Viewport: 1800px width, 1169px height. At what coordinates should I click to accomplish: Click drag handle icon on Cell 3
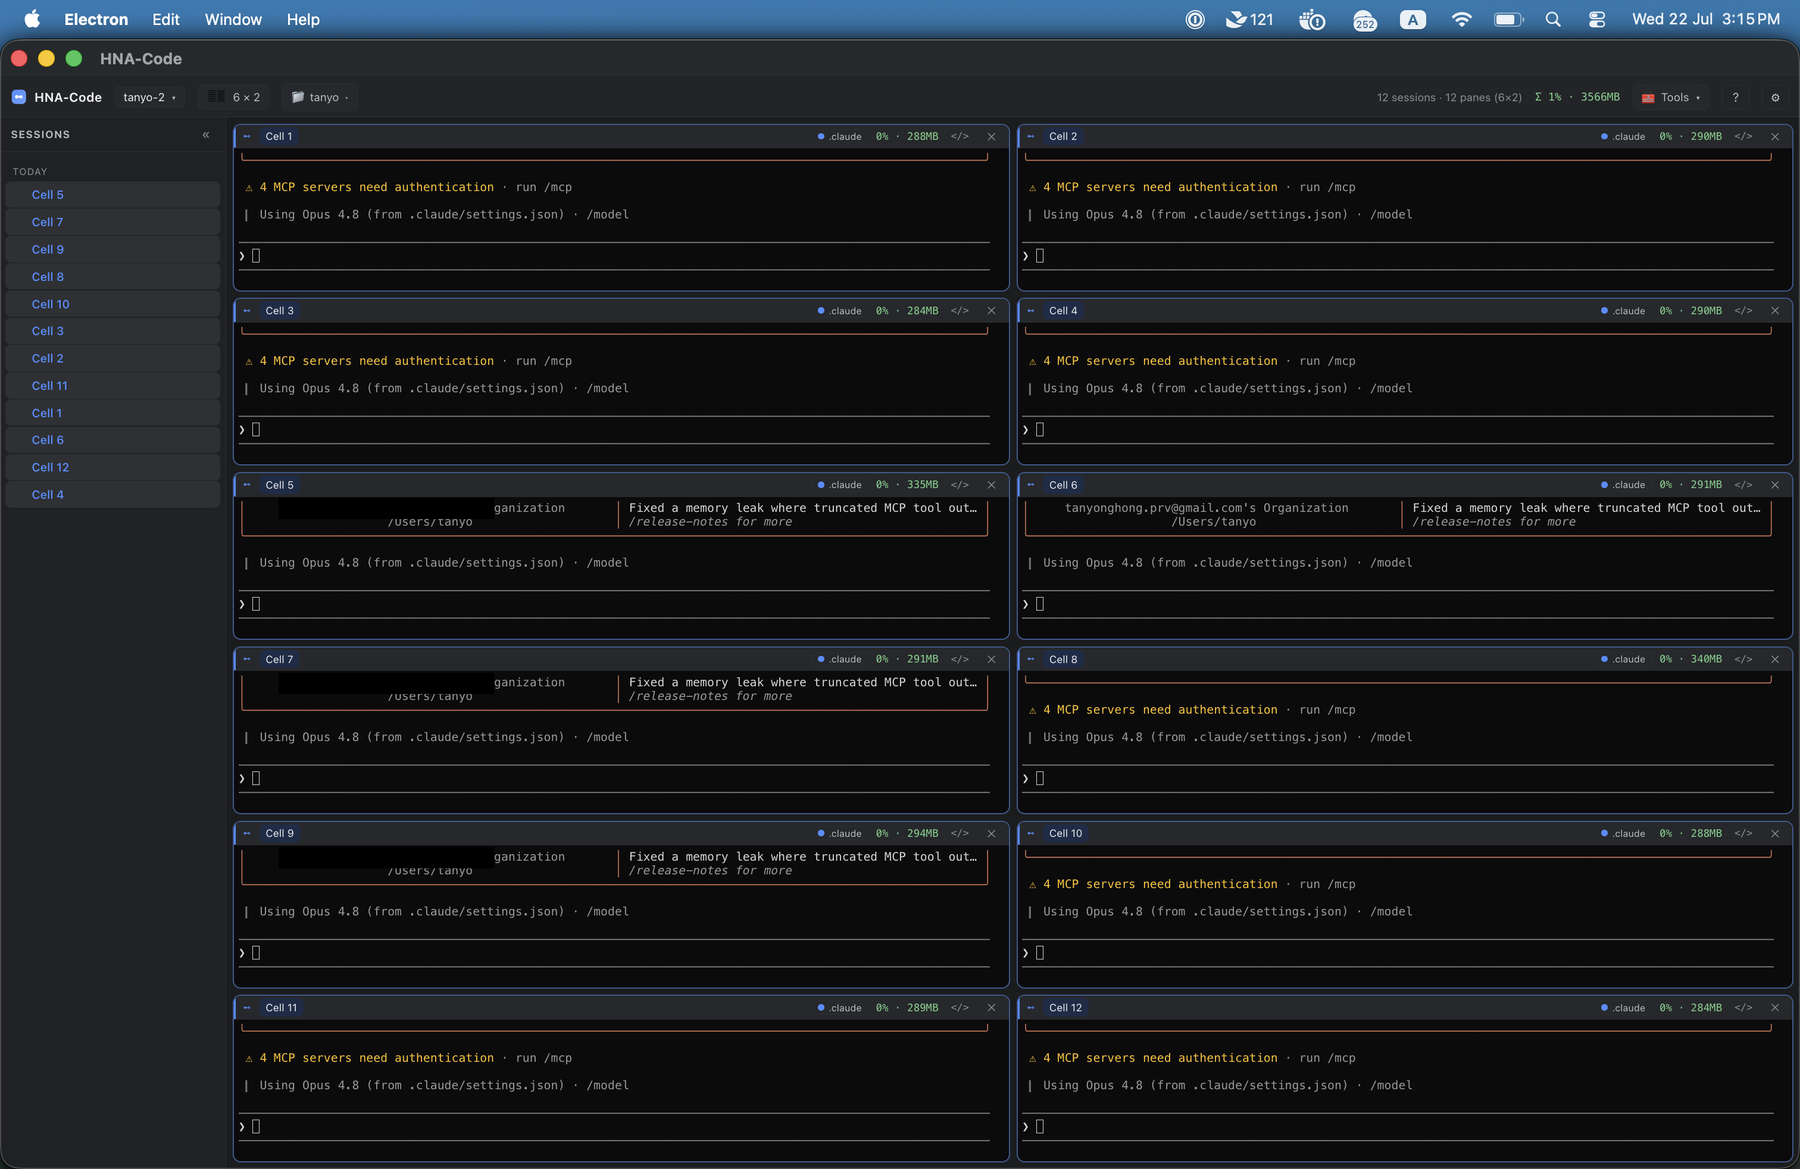pyautogui.click(x=247, y=311)
